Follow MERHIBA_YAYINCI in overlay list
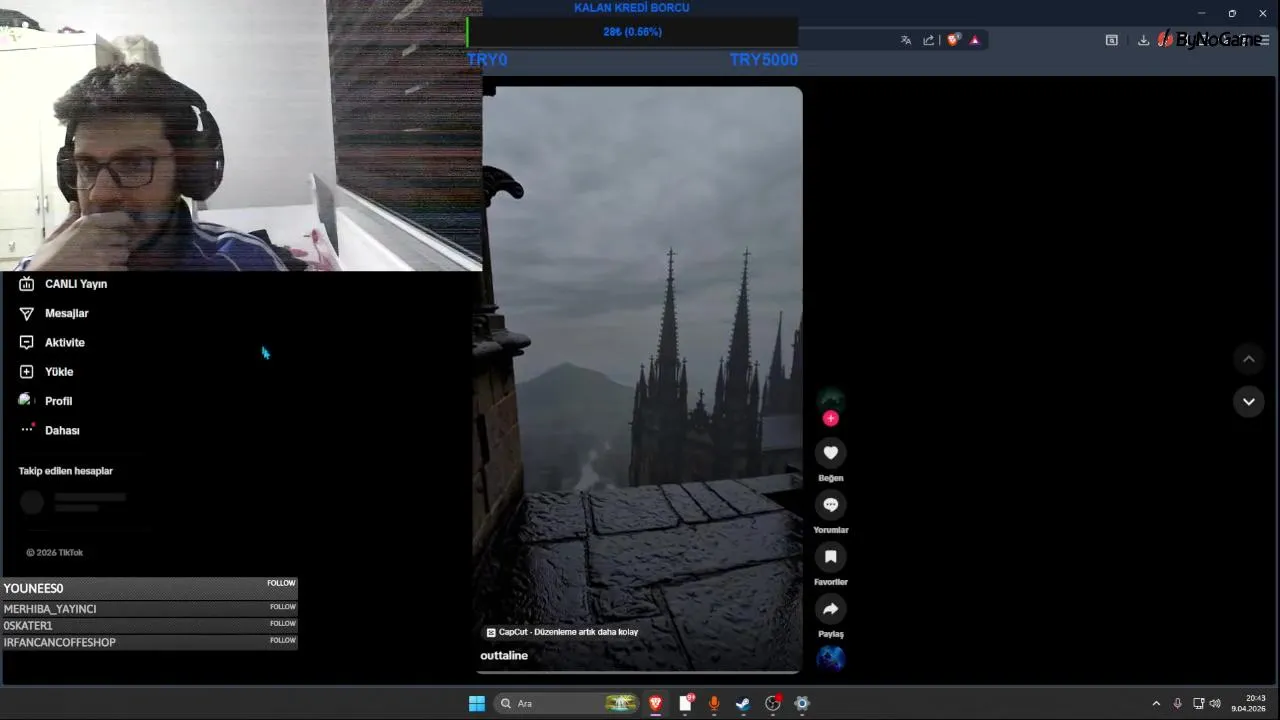 click(282, 607)
